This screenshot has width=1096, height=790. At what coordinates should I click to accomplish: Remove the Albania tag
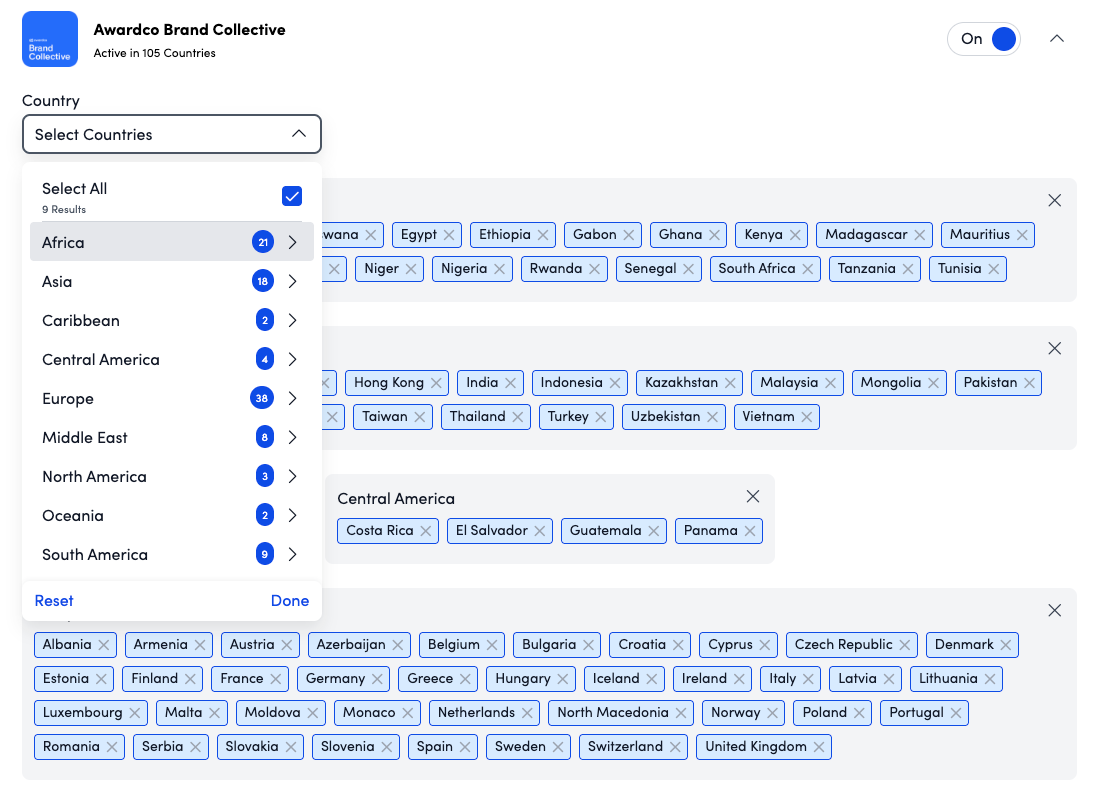(104, 645)
